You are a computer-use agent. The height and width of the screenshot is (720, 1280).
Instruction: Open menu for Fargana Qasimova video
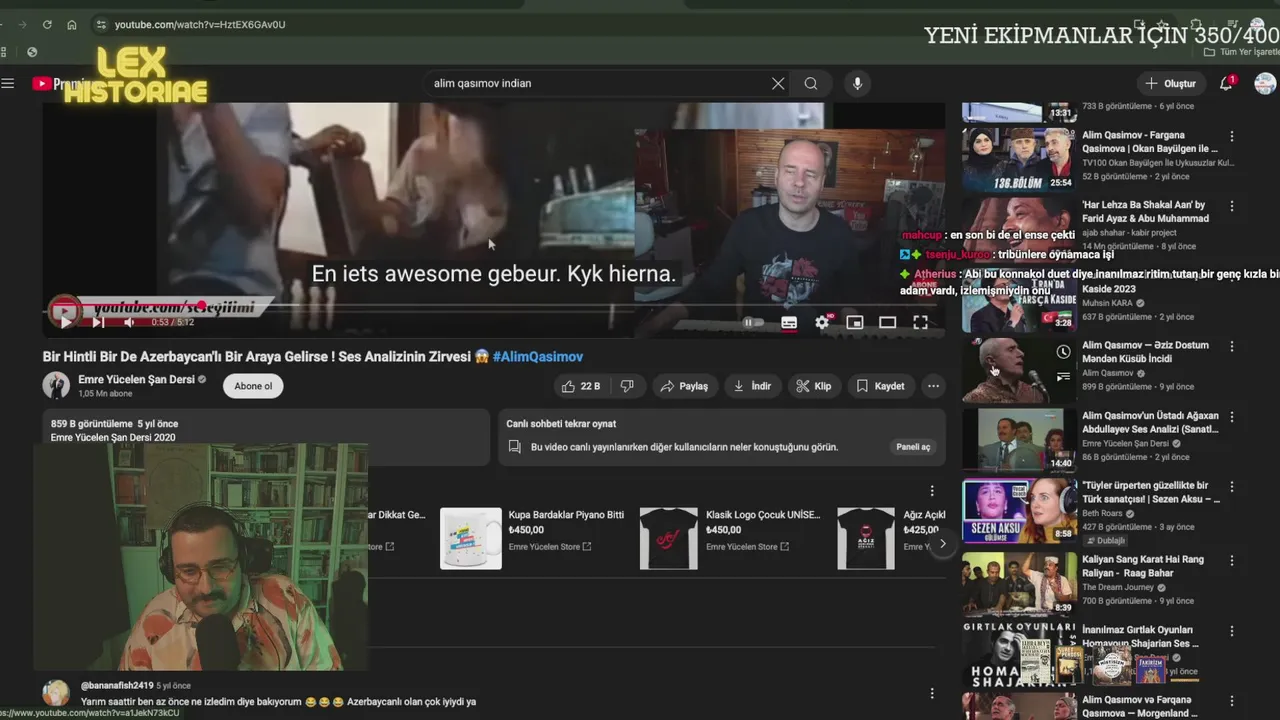1232,136
